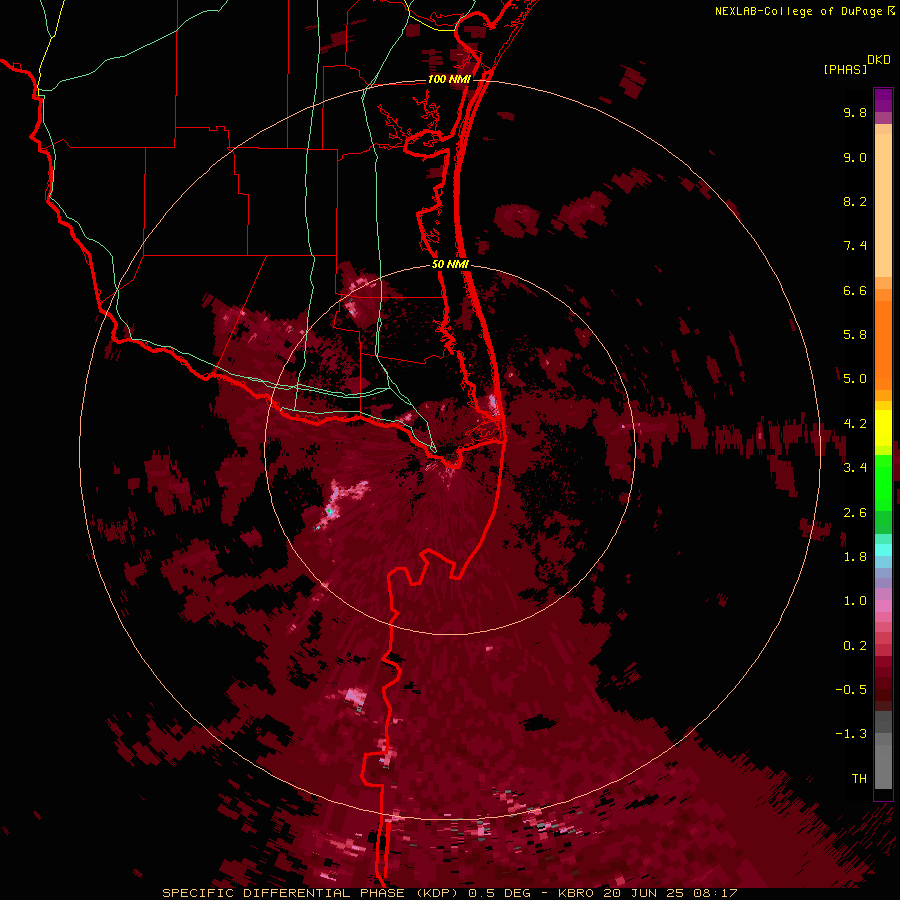900x900 pixels.
Task: Click the purple top segment of color bar
Action: point(883,100)
